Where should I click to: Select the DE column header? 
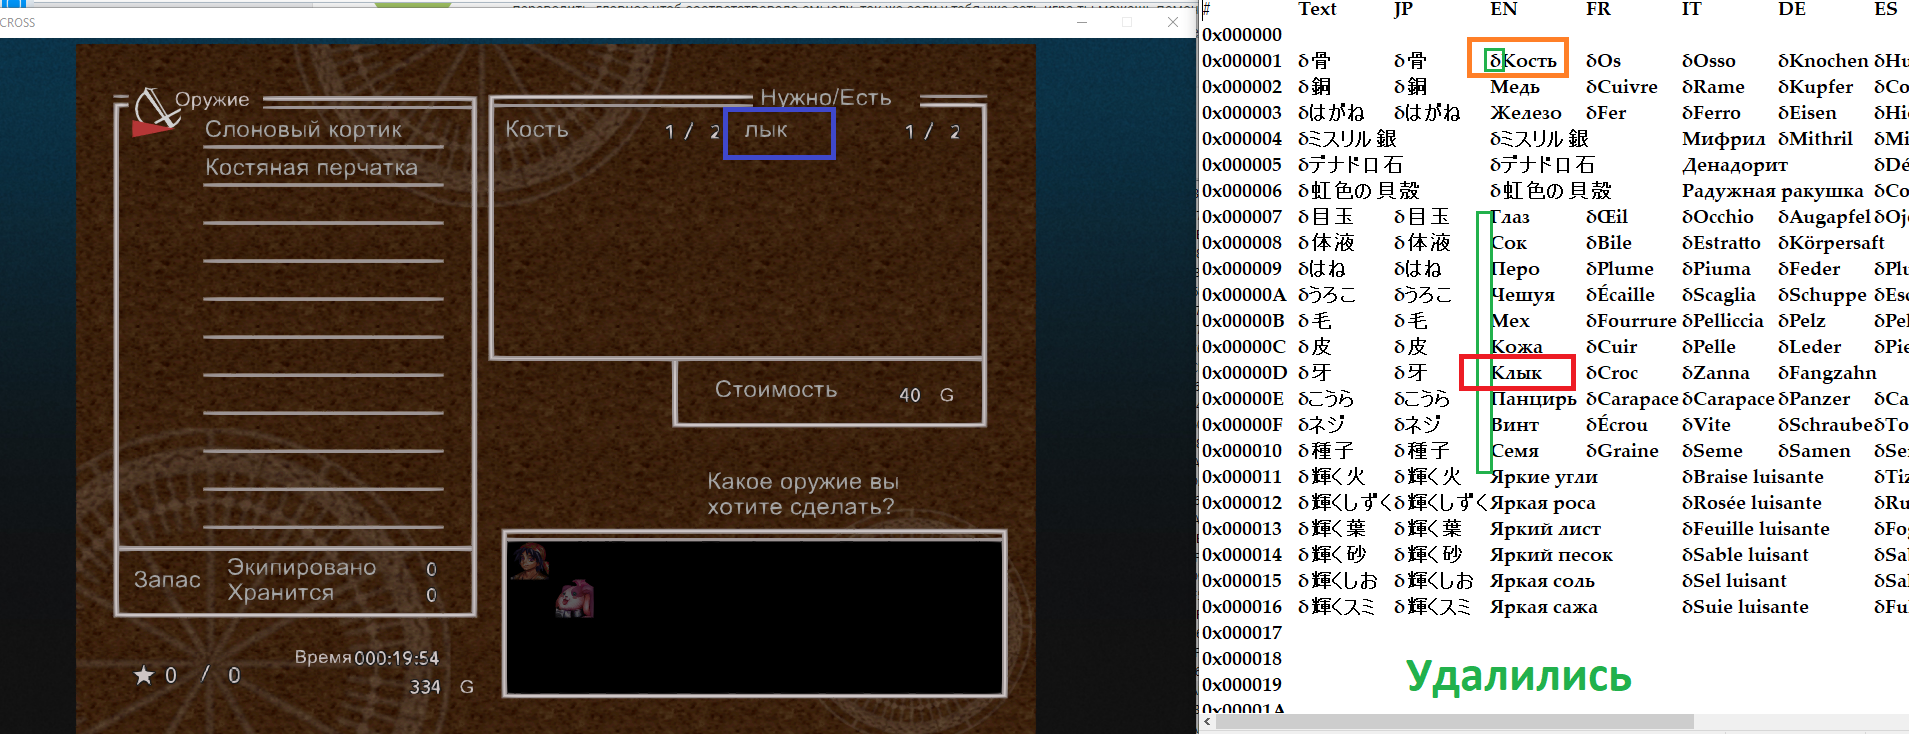pos(1792,9)
